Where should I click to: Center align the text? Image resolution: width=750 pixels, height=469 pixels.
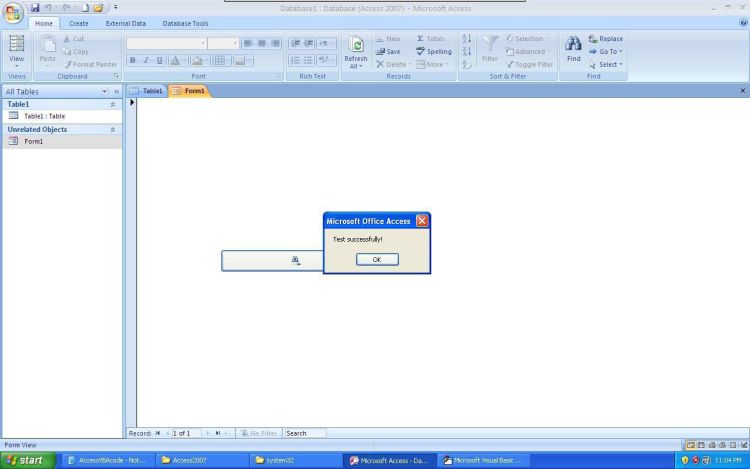pyautogui.click(x=262, y=44)
